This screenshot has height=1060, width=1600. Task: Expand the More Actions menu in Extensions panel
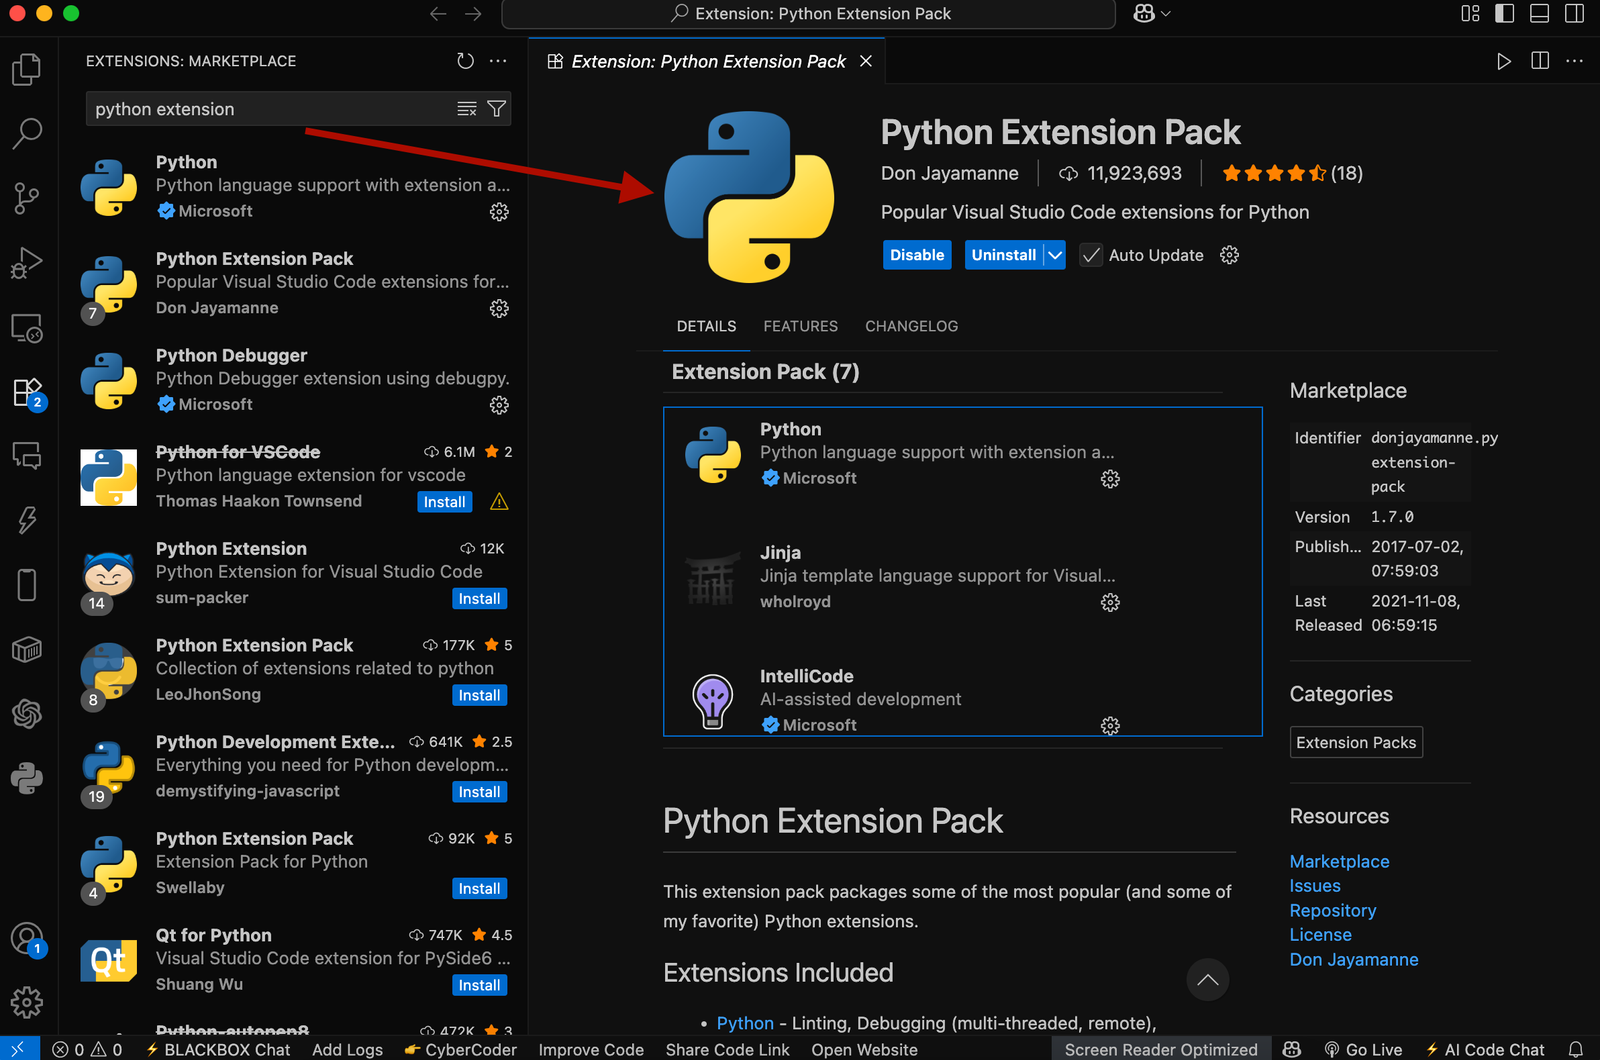click(x=498, y=61)
